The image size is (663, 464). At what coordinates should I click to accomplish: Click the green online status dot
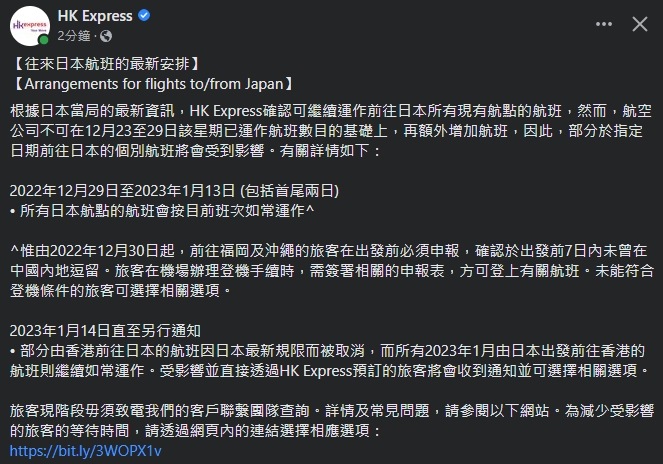[x=43, y=40]
